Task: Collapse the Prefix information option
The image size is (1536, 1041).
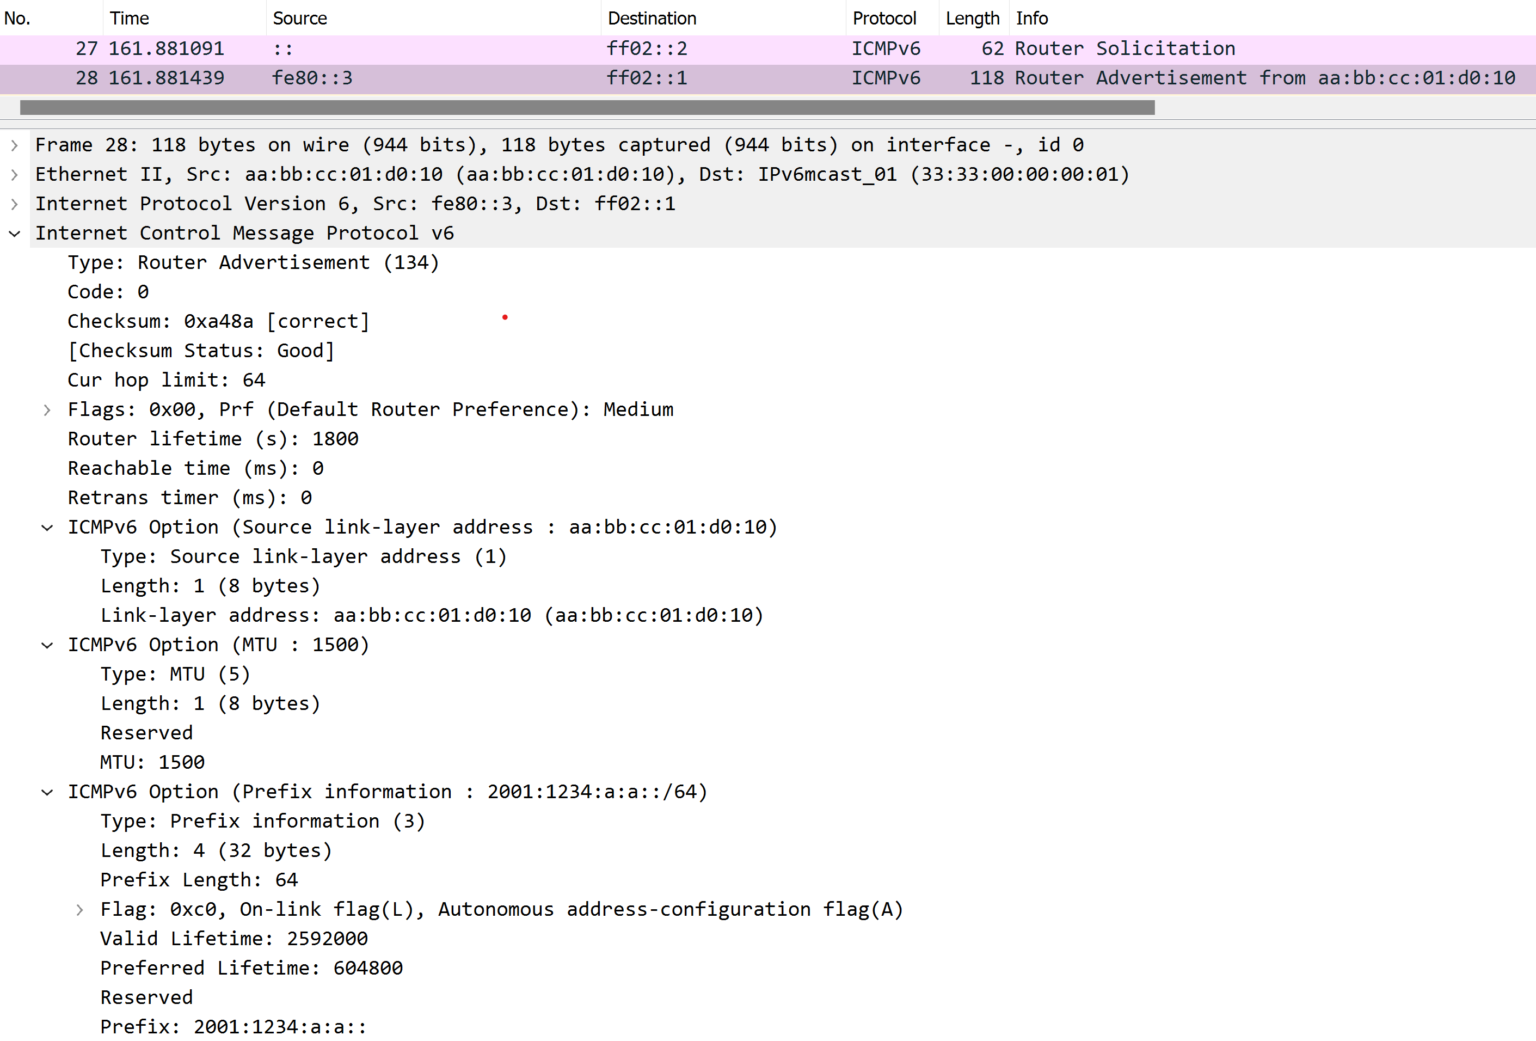Action: 47,792
